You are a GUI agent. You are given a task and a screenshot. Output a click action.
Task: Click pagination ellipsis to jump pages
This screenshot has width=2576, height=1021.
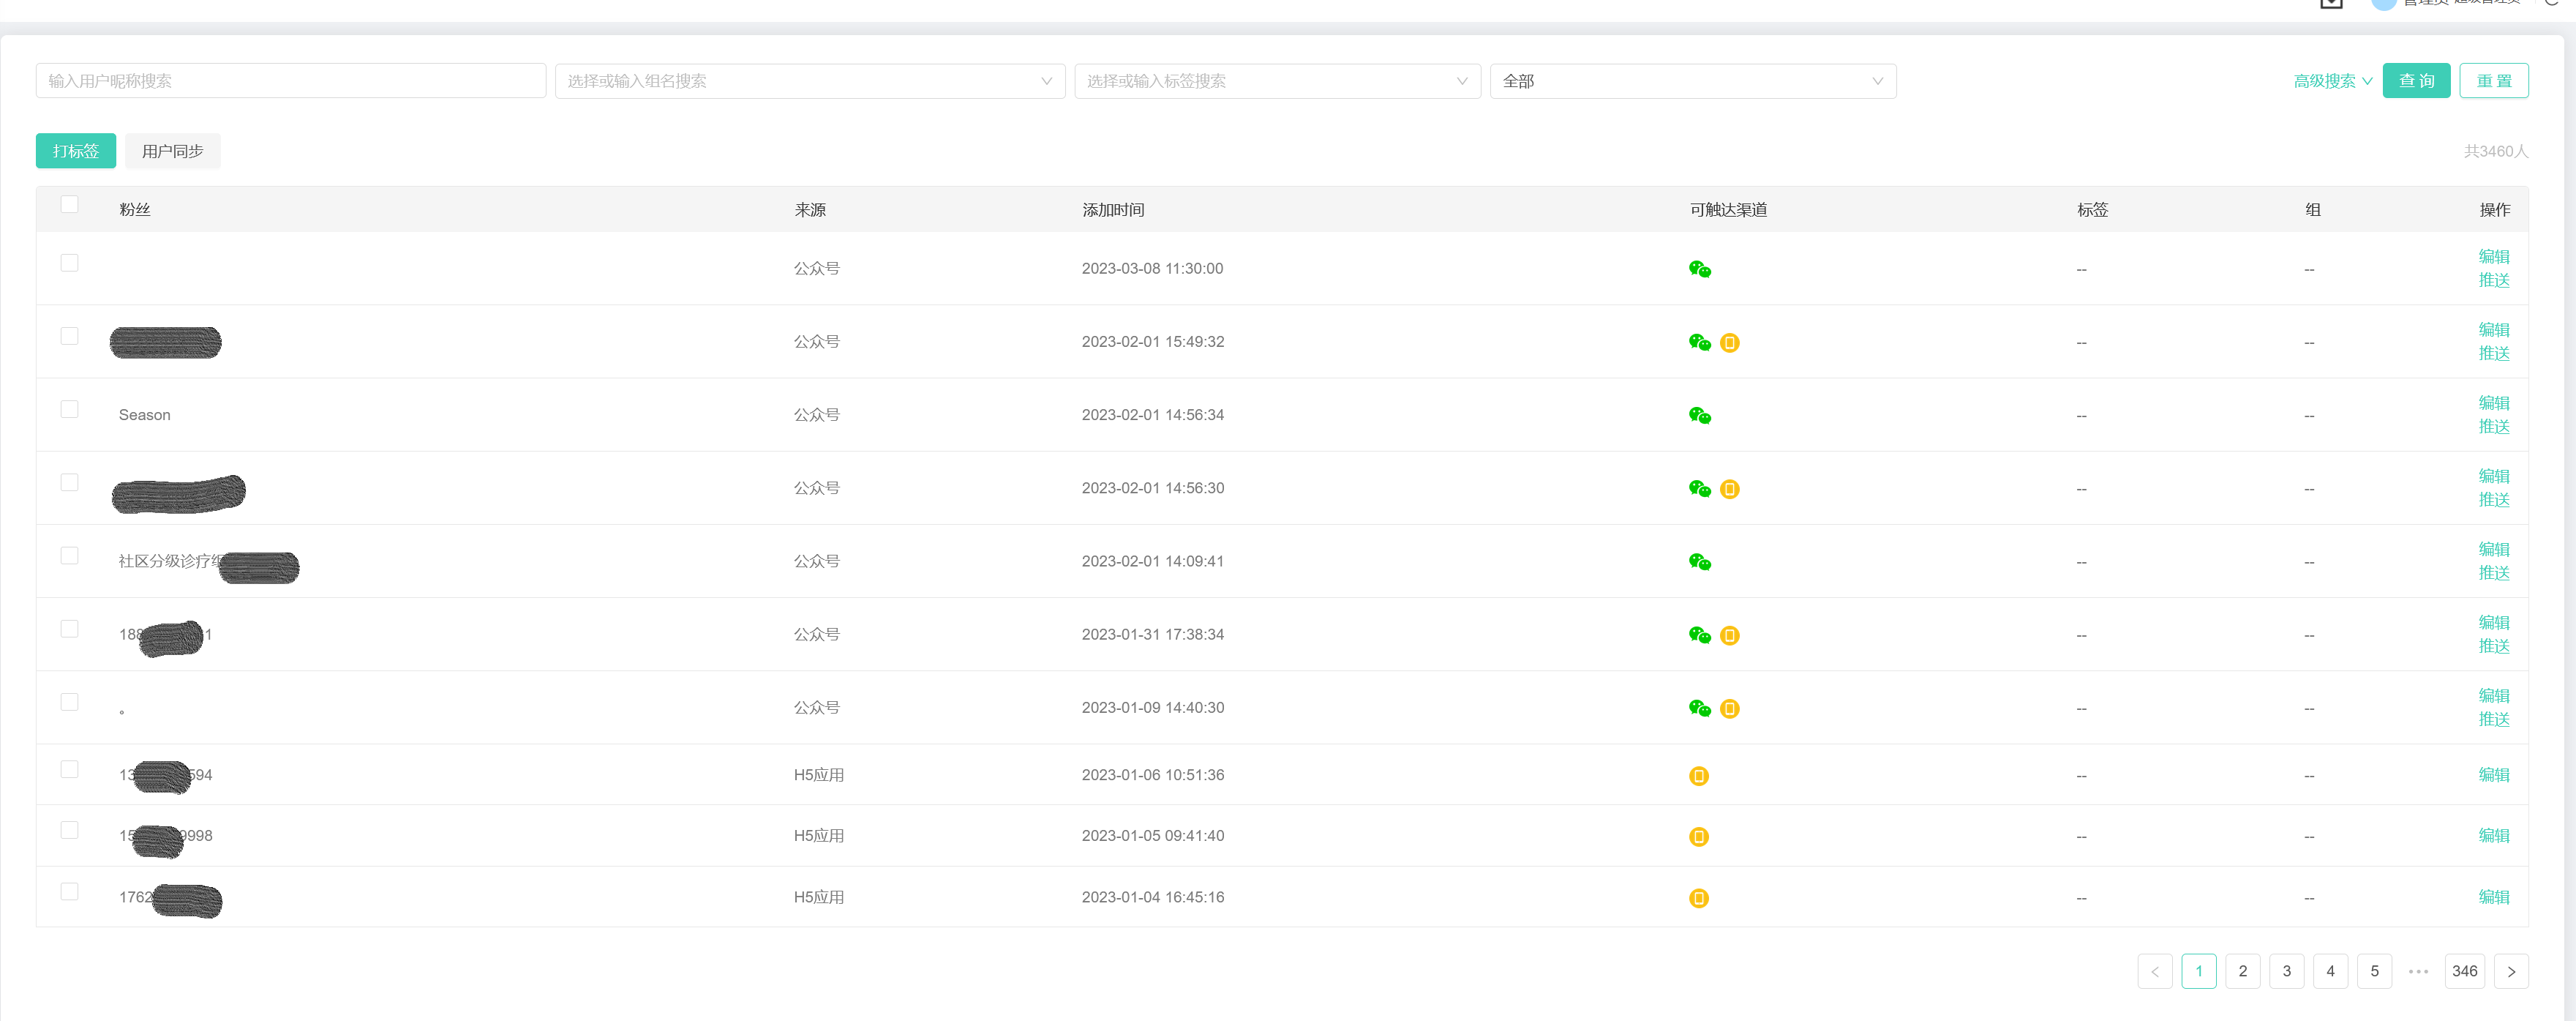pos(2418,971)
